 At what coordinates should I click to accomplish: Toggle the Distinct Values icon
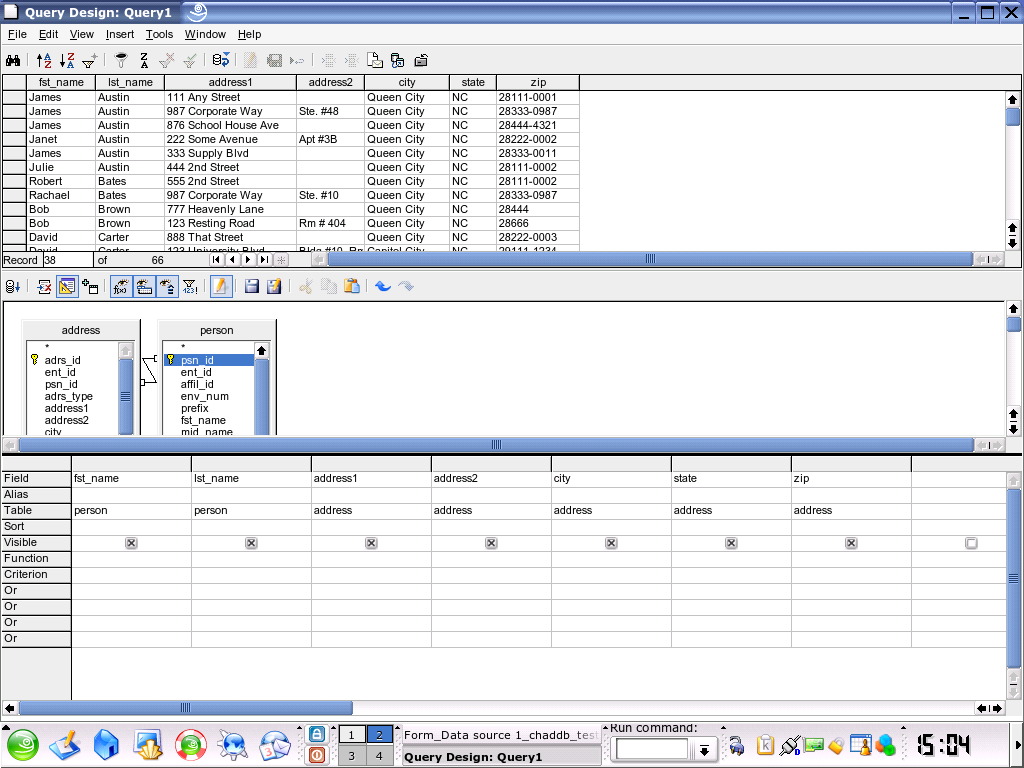(189, 287)
